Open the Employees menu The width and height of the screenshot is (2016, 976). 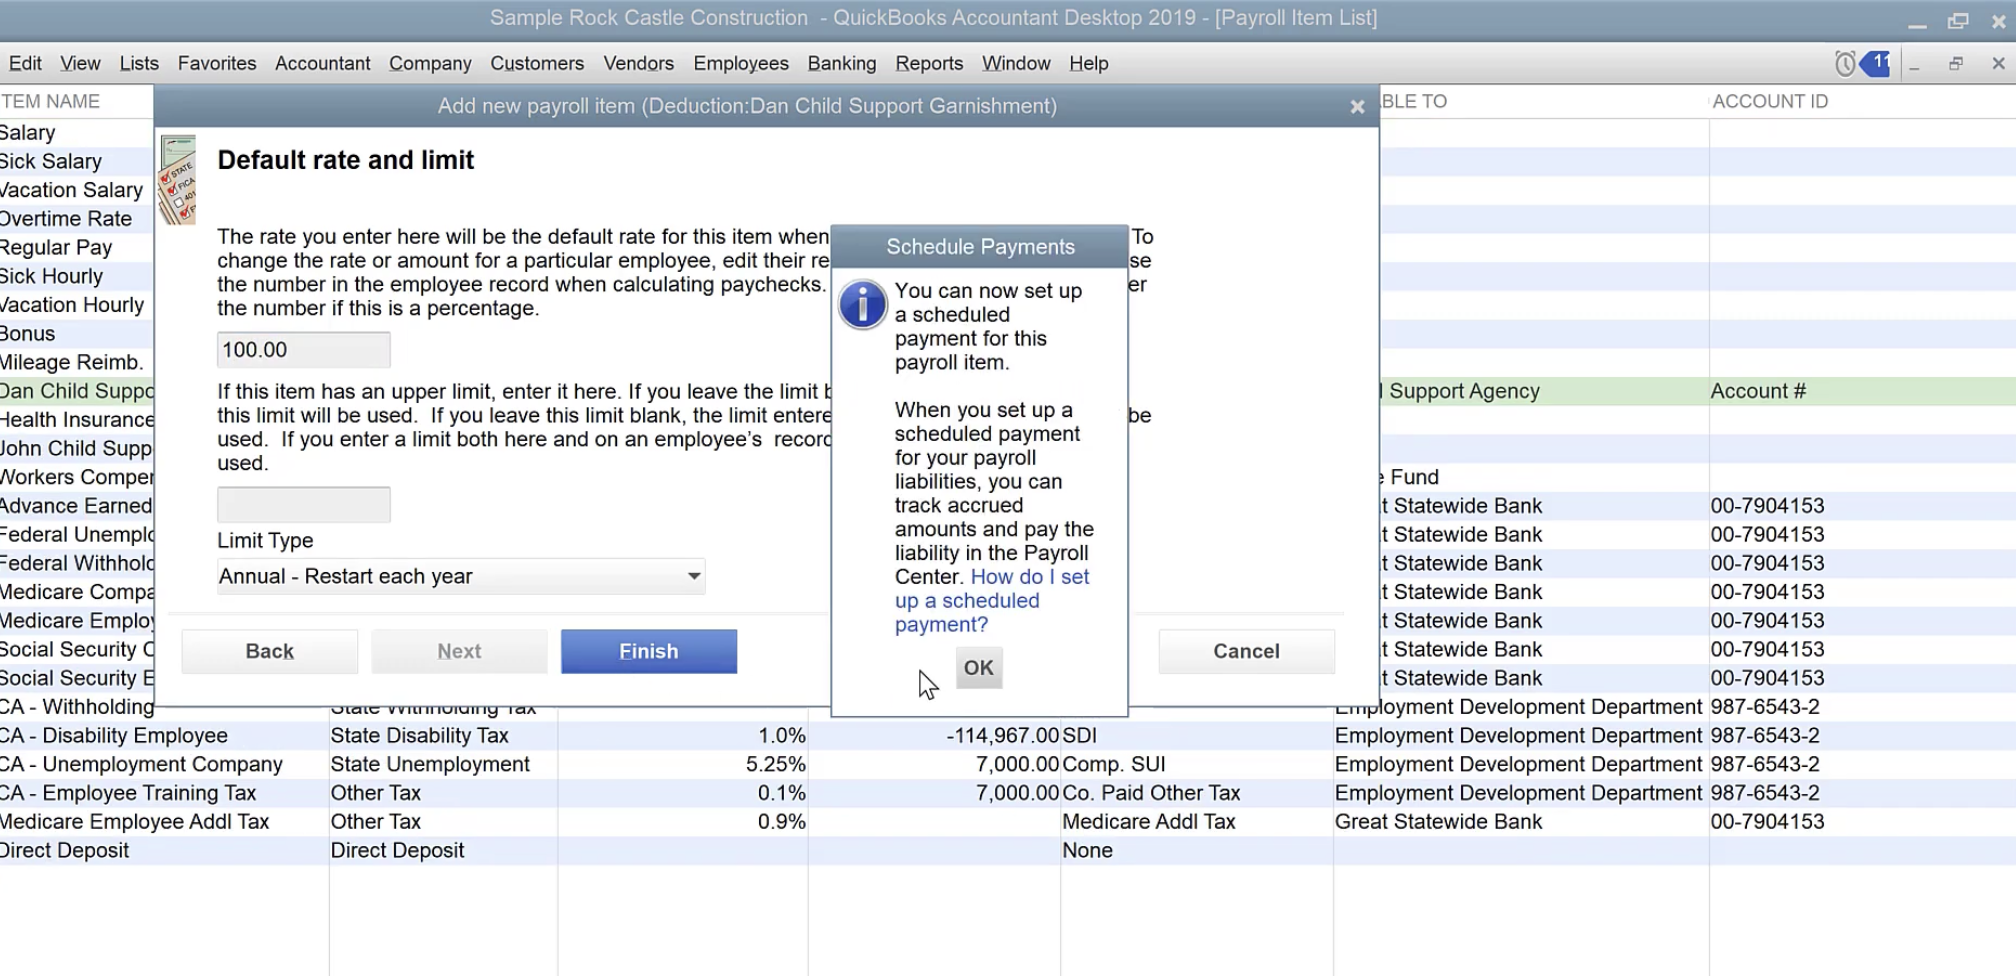(740, 64)
